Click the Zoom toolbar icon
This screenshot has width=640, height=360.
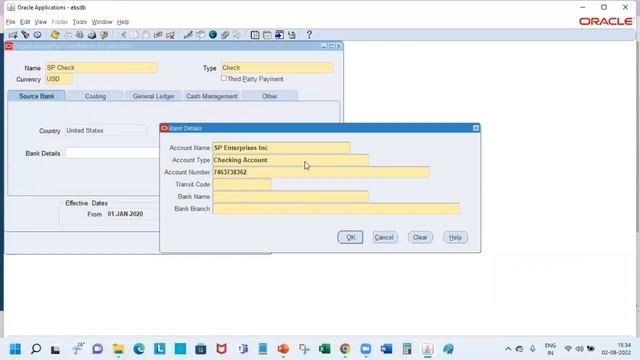(x=200, y=35)
